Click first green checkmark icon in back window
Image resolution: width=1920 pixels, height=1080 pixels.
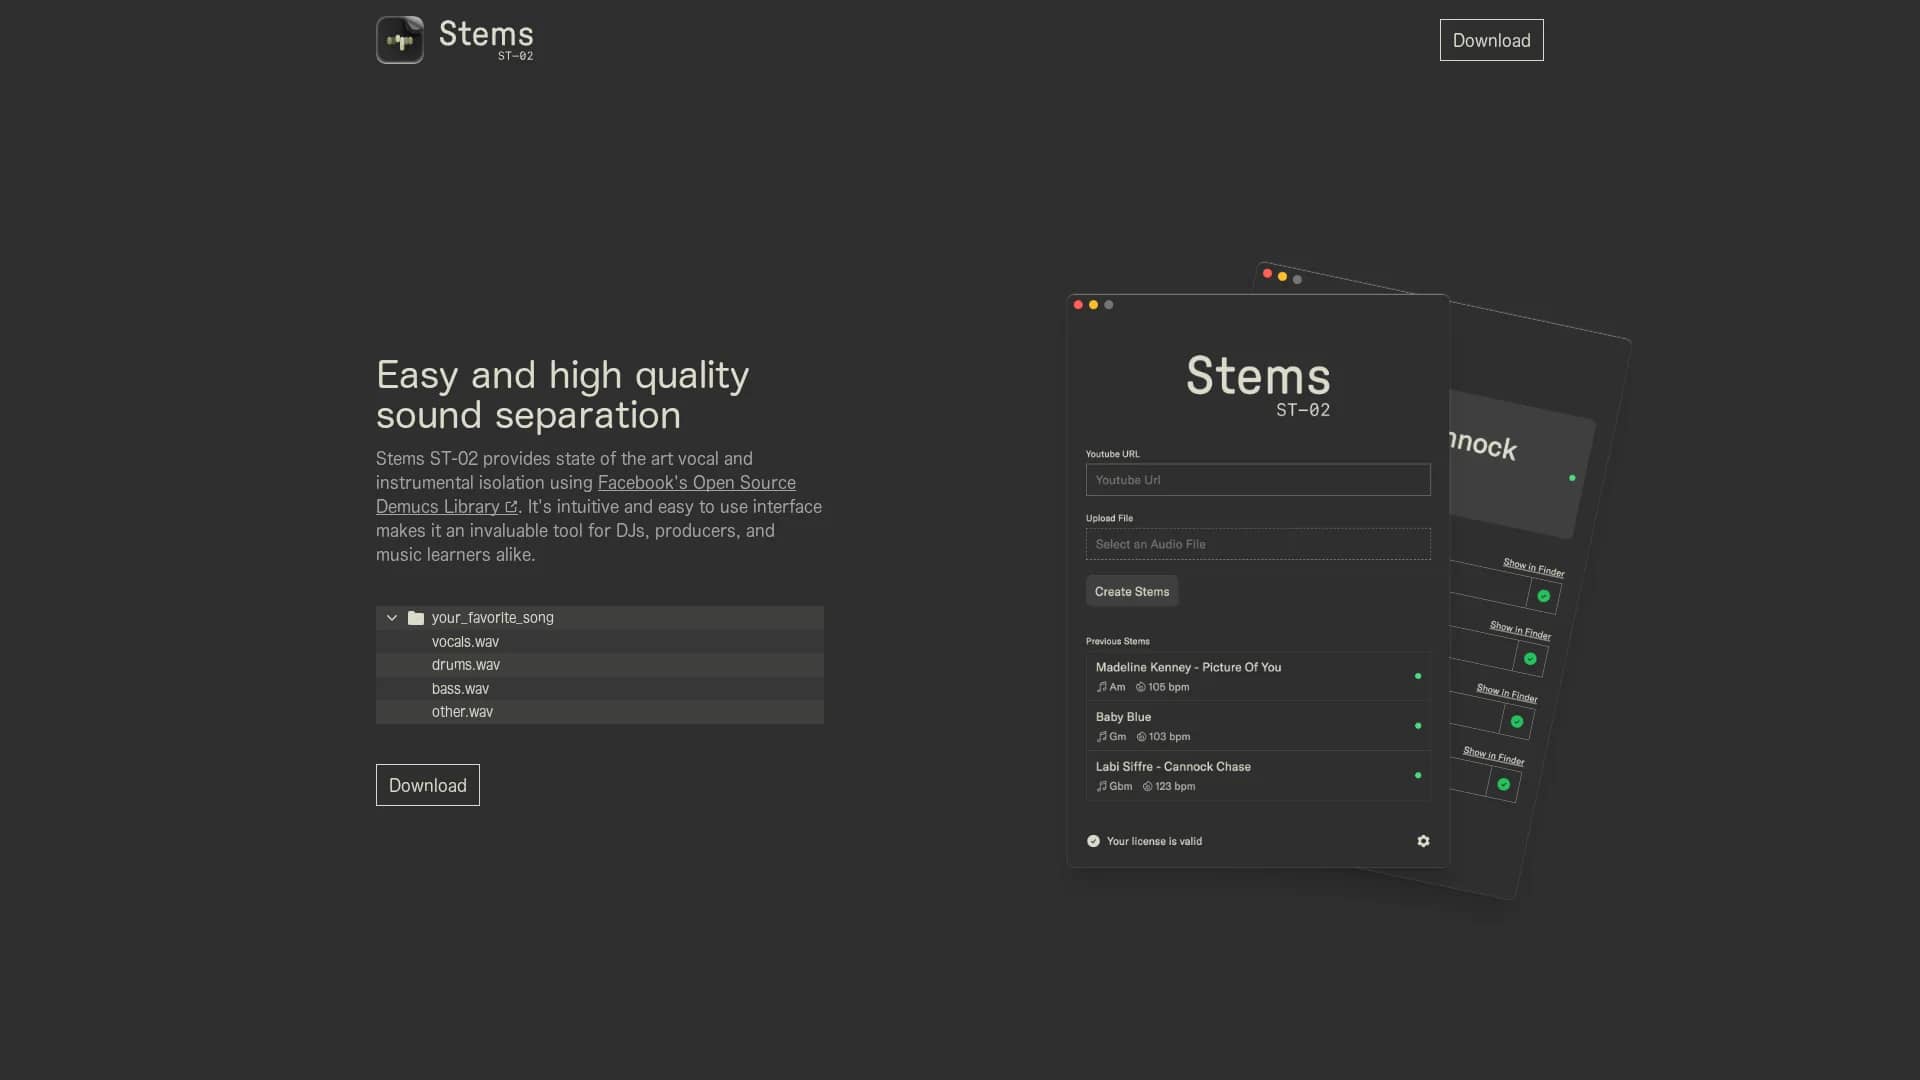(1543, 596)
